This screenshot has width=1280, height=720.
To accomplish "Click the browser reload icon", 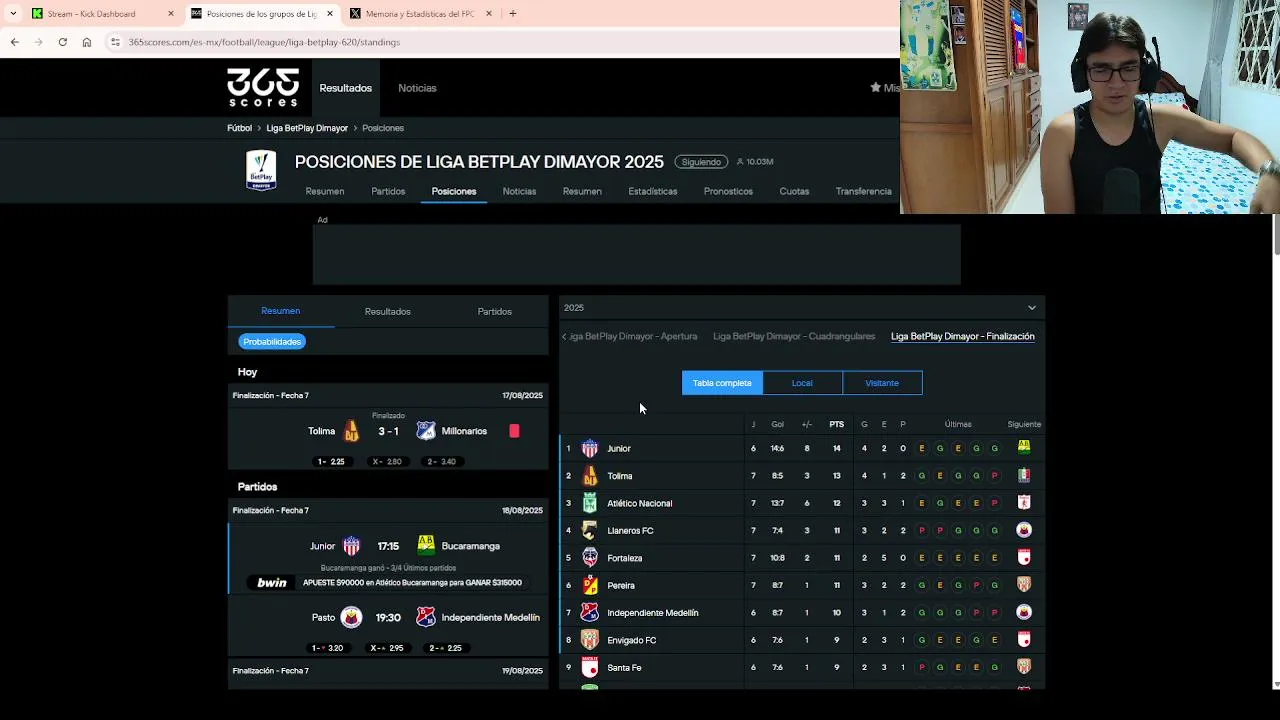I will click(62, 42).
